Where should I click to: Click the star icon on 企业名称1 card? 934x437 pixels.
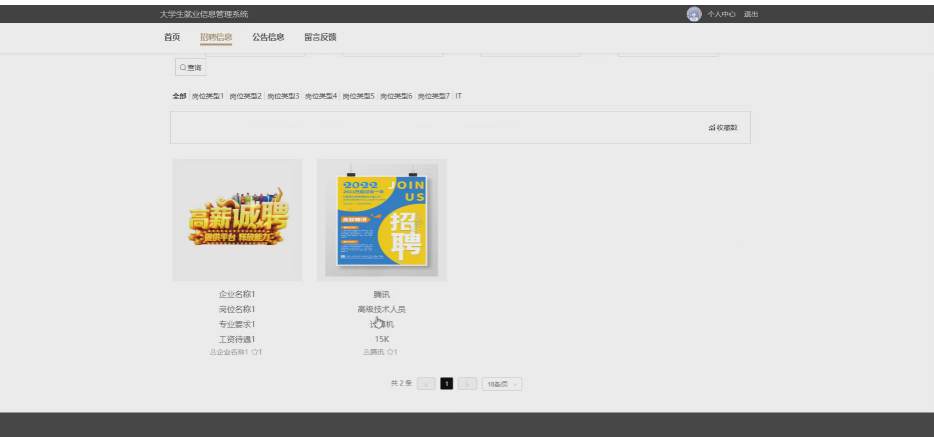pyautogui.click(x=254, y=352)
